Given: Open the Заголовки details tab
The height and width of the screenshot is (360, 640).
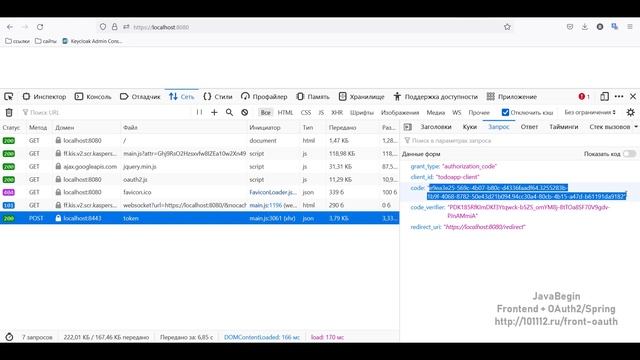Looking at the screenshot, I should point(436,127).
